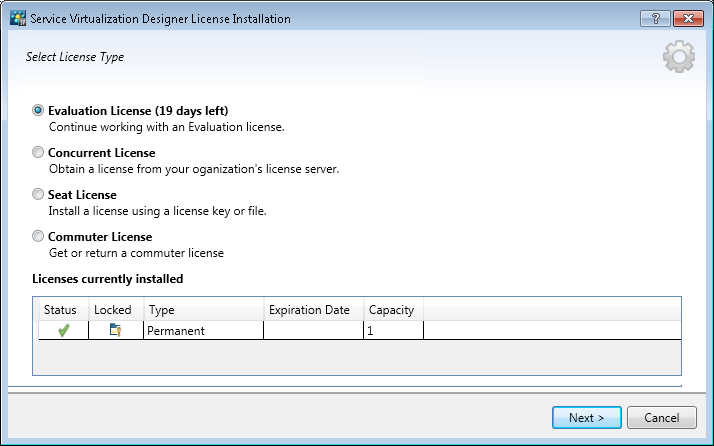Sort licenses by Type column
This screenshot has width=714, height=446.
click(x=162, y=310)
